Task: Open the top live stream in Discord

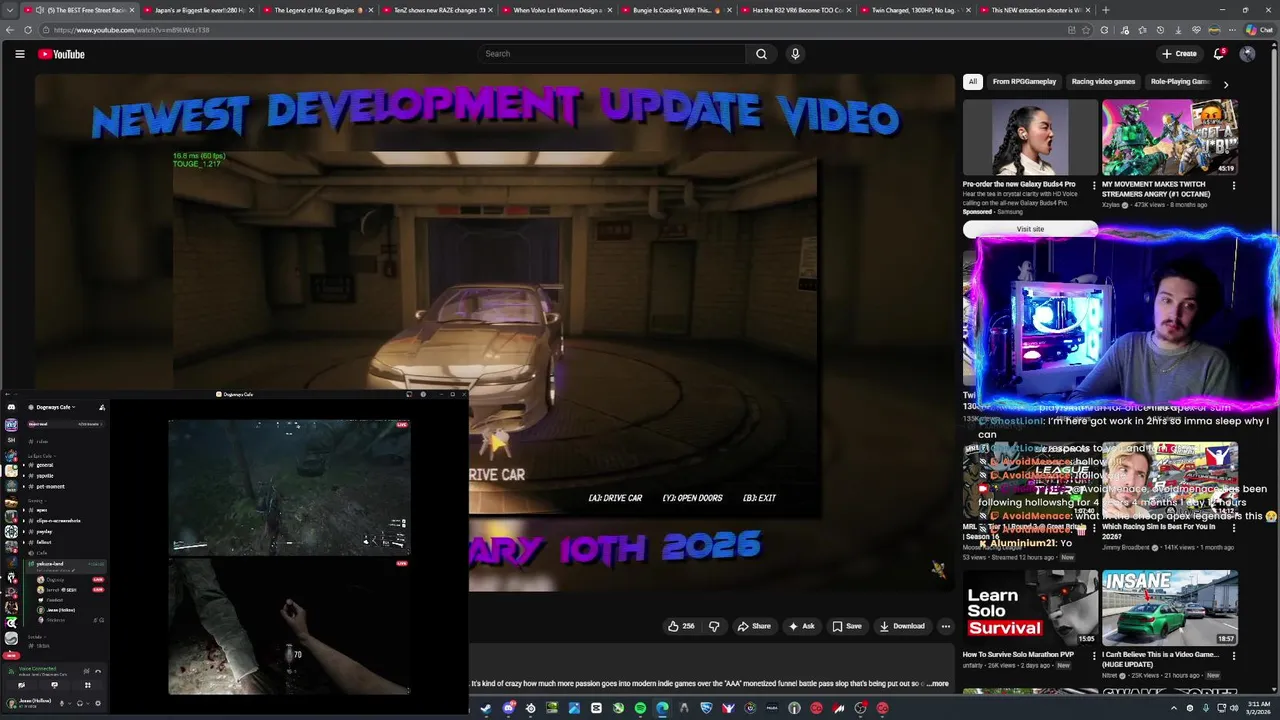Action: [289, 487]
